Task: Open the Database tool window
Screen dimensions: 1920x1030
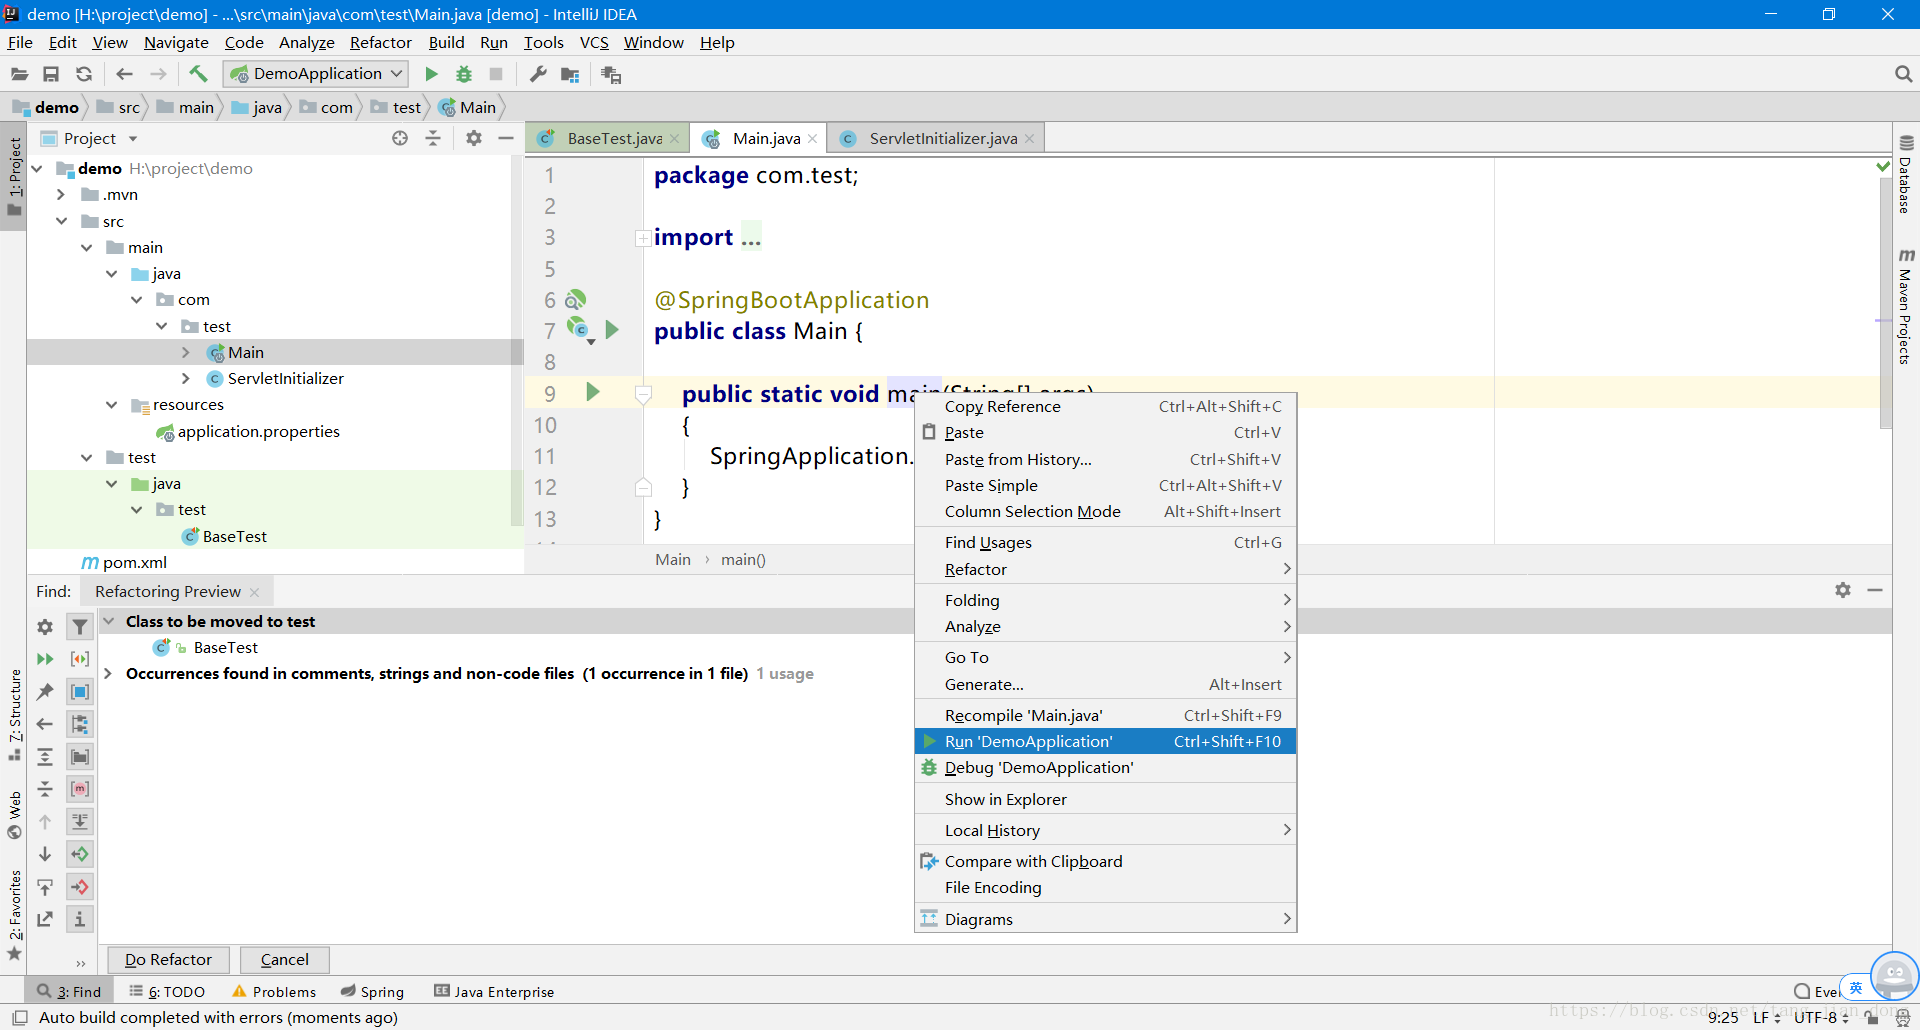Action: pos(1906,174)
